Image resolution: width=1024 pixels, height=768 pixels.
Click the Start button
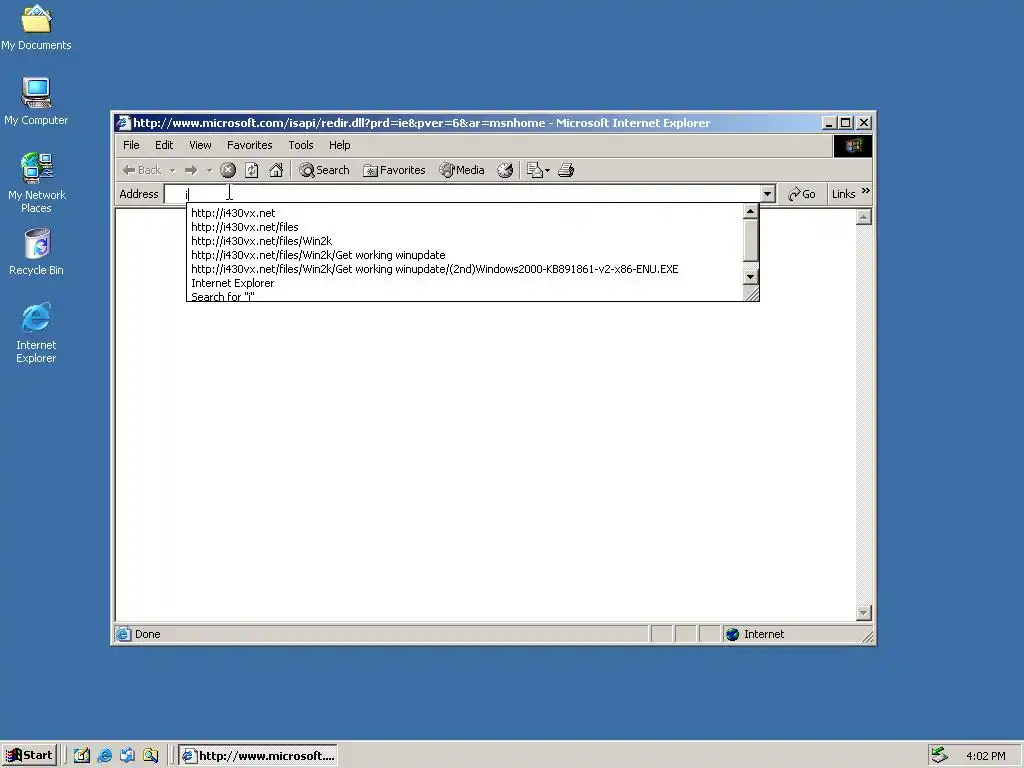click(x=29, y=755)
